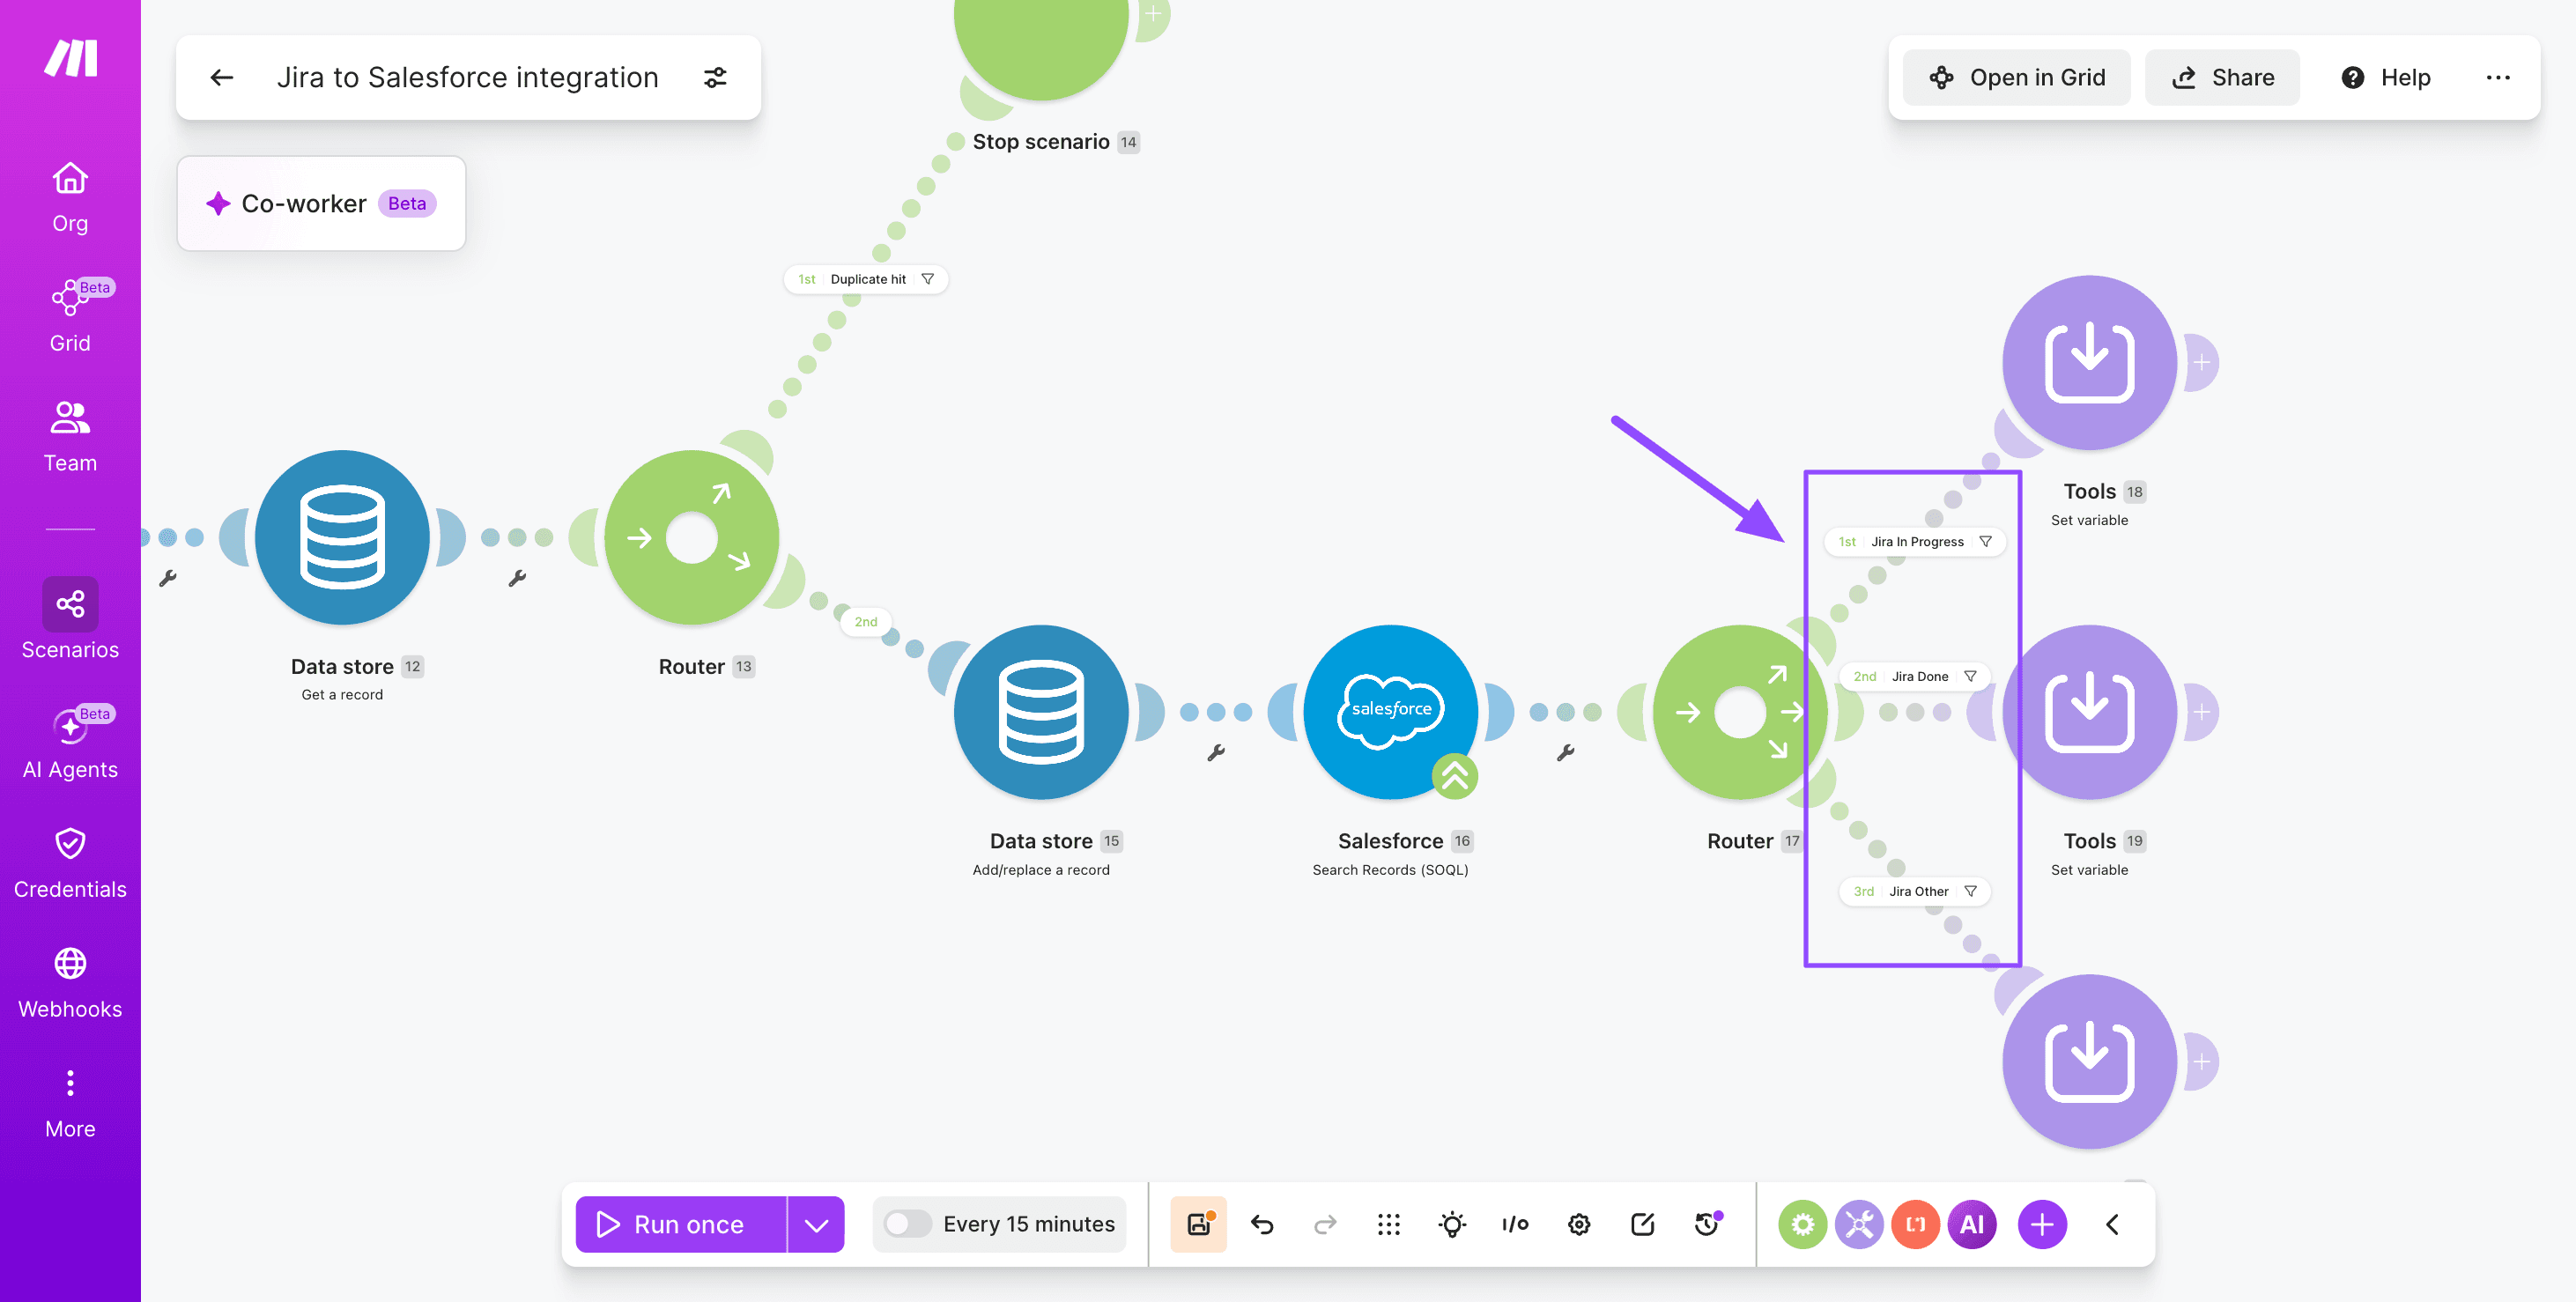Click the wrench between Salesforce and Router 17
Viewport: 2576px width, 1302px height.
pyautogui.click(x=1566, y=752)
